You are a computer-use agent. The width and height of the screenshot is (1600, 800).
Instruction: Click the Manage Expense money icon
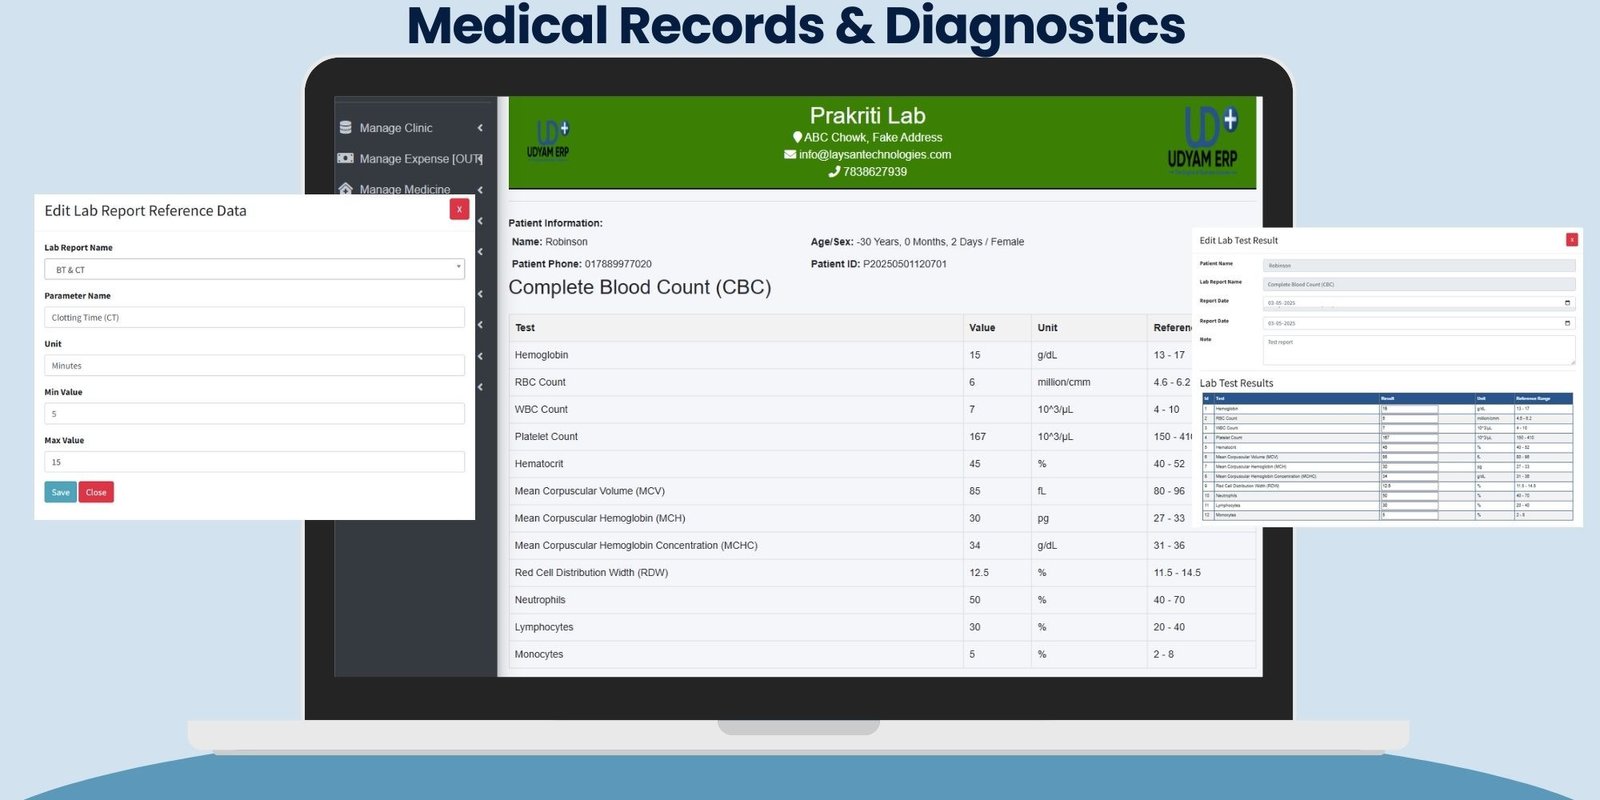[x=346, y=158]
